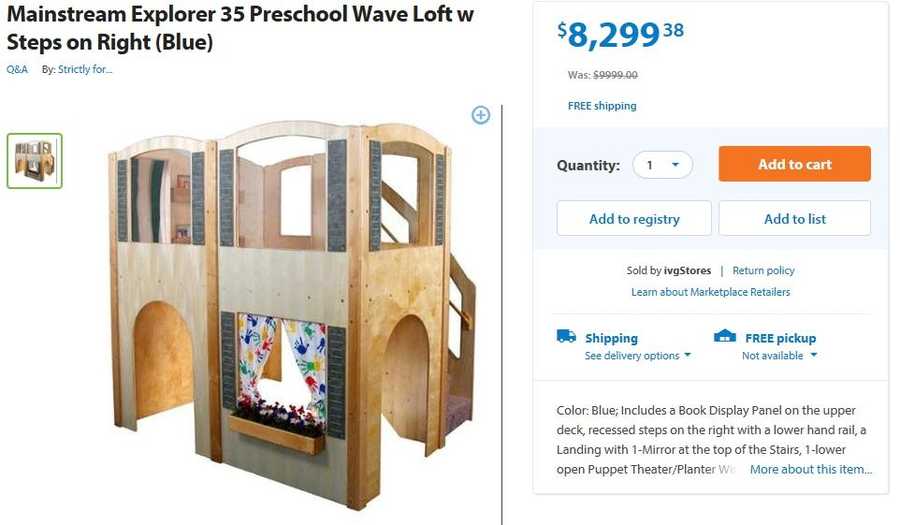
Task: Click More about this item link
Action: pyautogui.click(x=811, y=469)
